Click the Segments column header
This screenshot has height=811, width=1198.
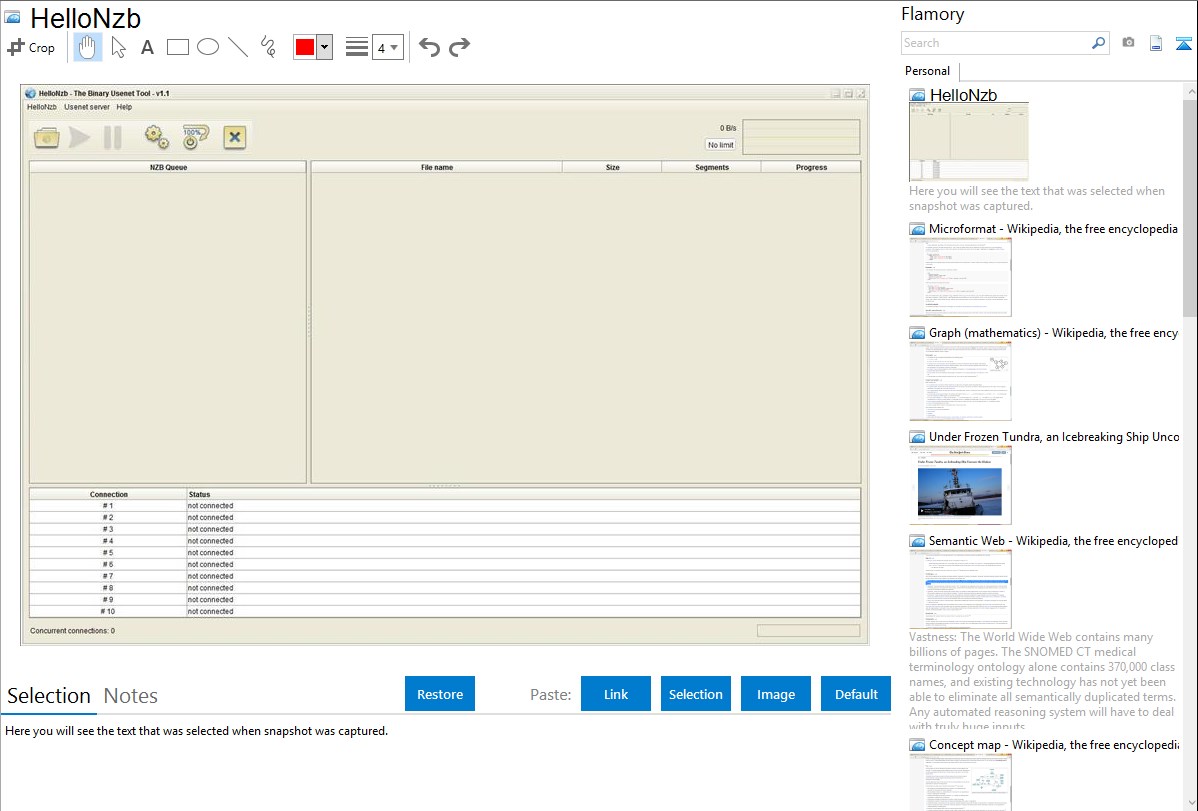pyautogui.click(x=712, y=167)
